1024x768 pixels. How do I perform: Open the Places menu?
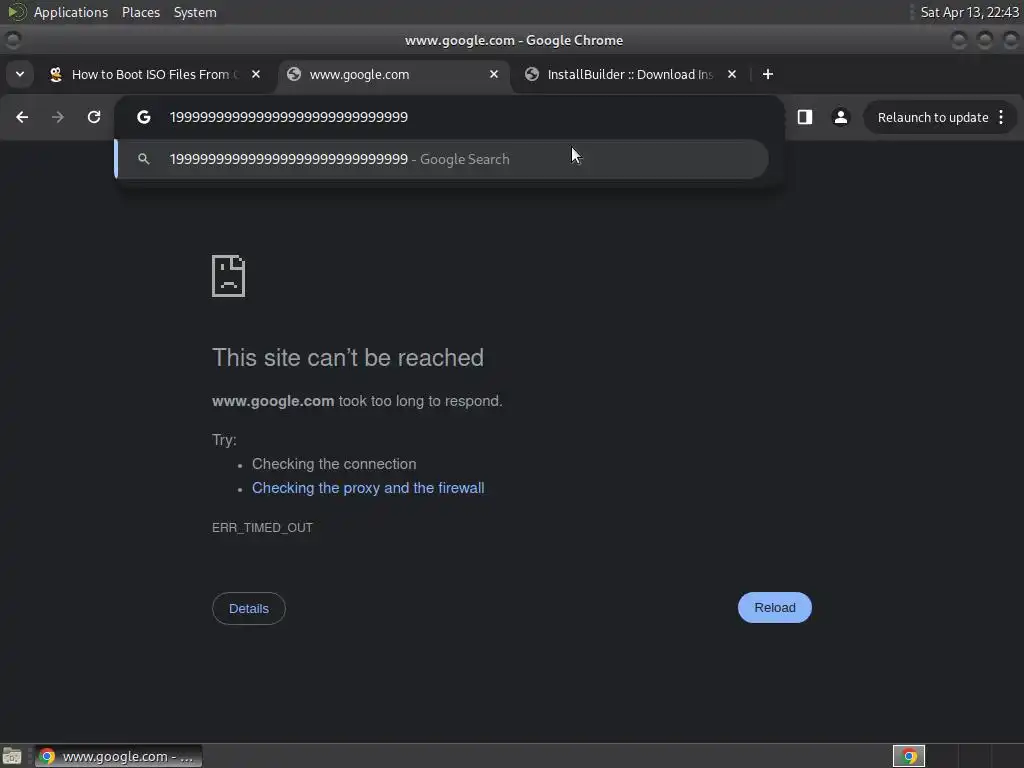(141, 12)
